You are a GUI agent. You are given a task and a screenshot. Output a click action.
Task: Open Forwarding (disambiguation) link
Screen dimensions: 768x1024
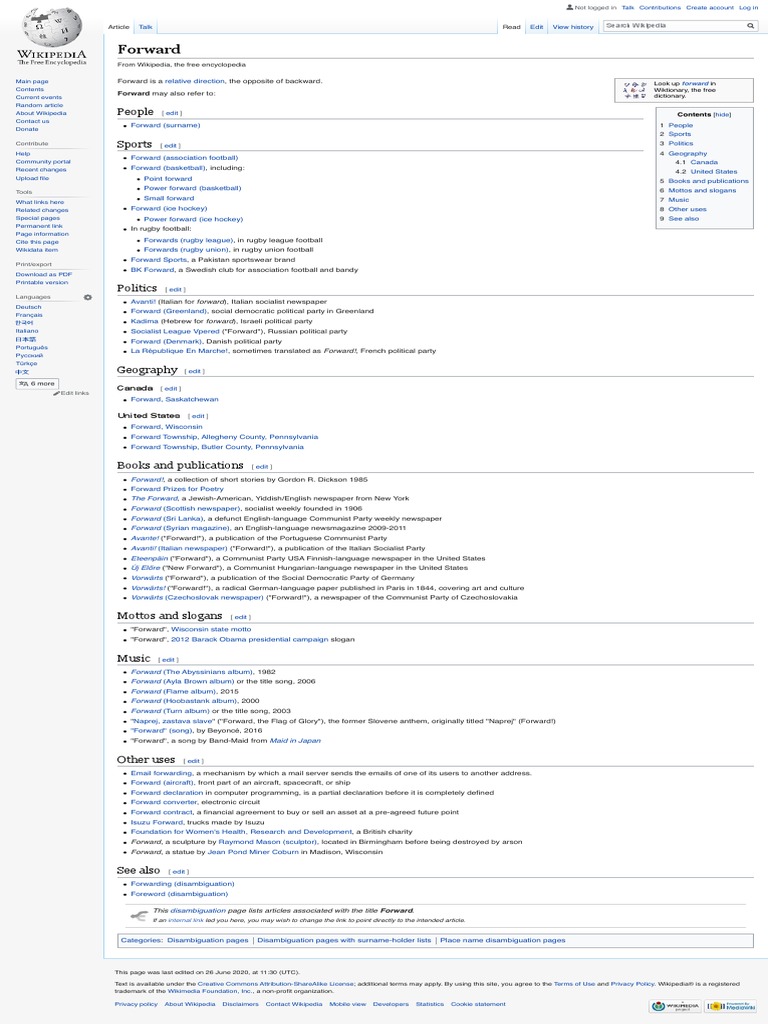click(182, 884)
